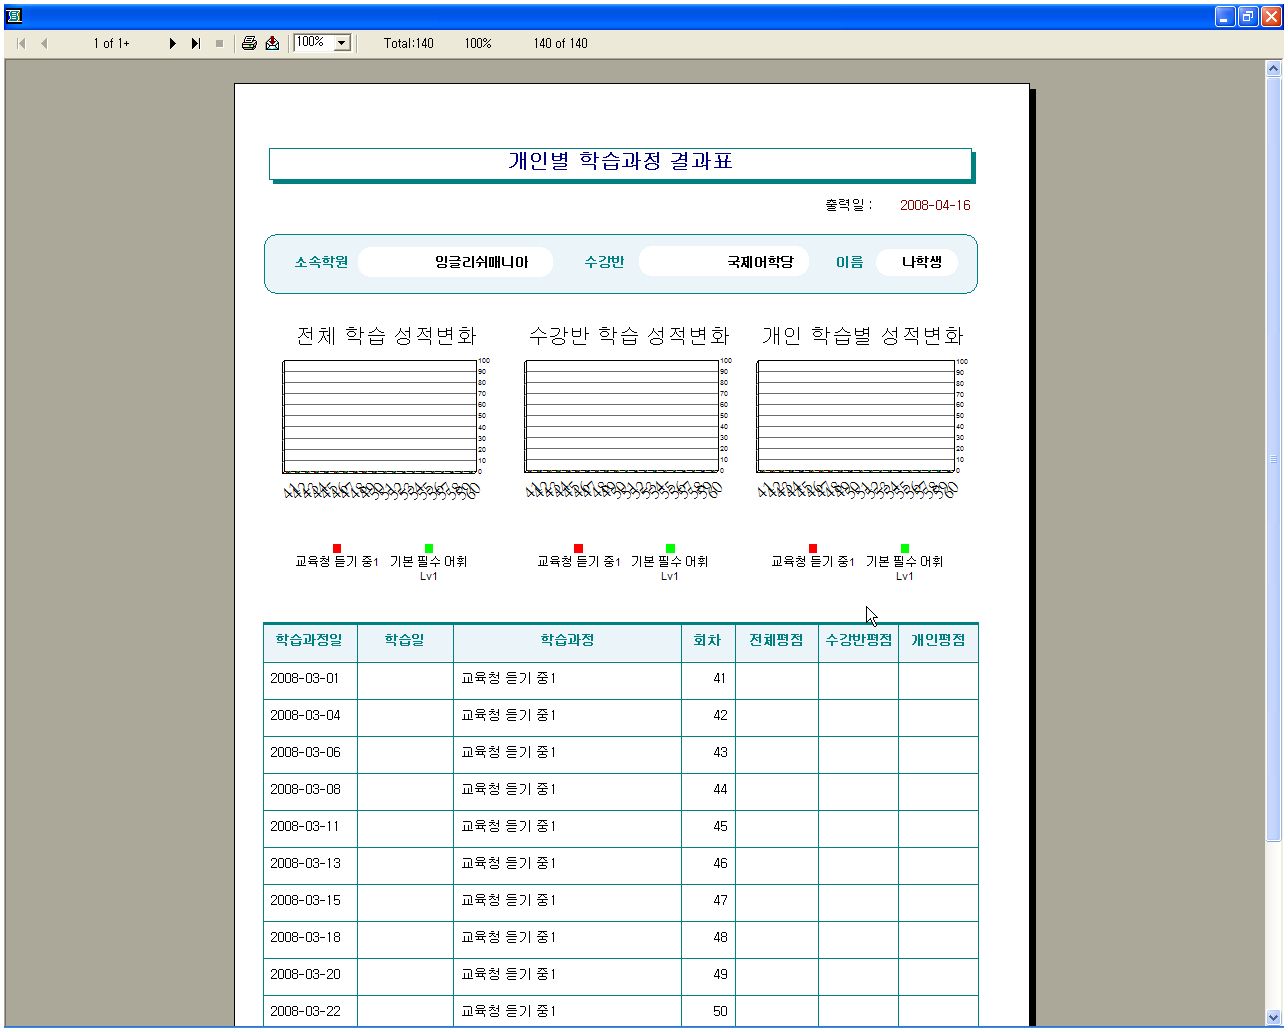Go to the next report page
This screenshot has width=1288, height=1032.
pos(172,44)
